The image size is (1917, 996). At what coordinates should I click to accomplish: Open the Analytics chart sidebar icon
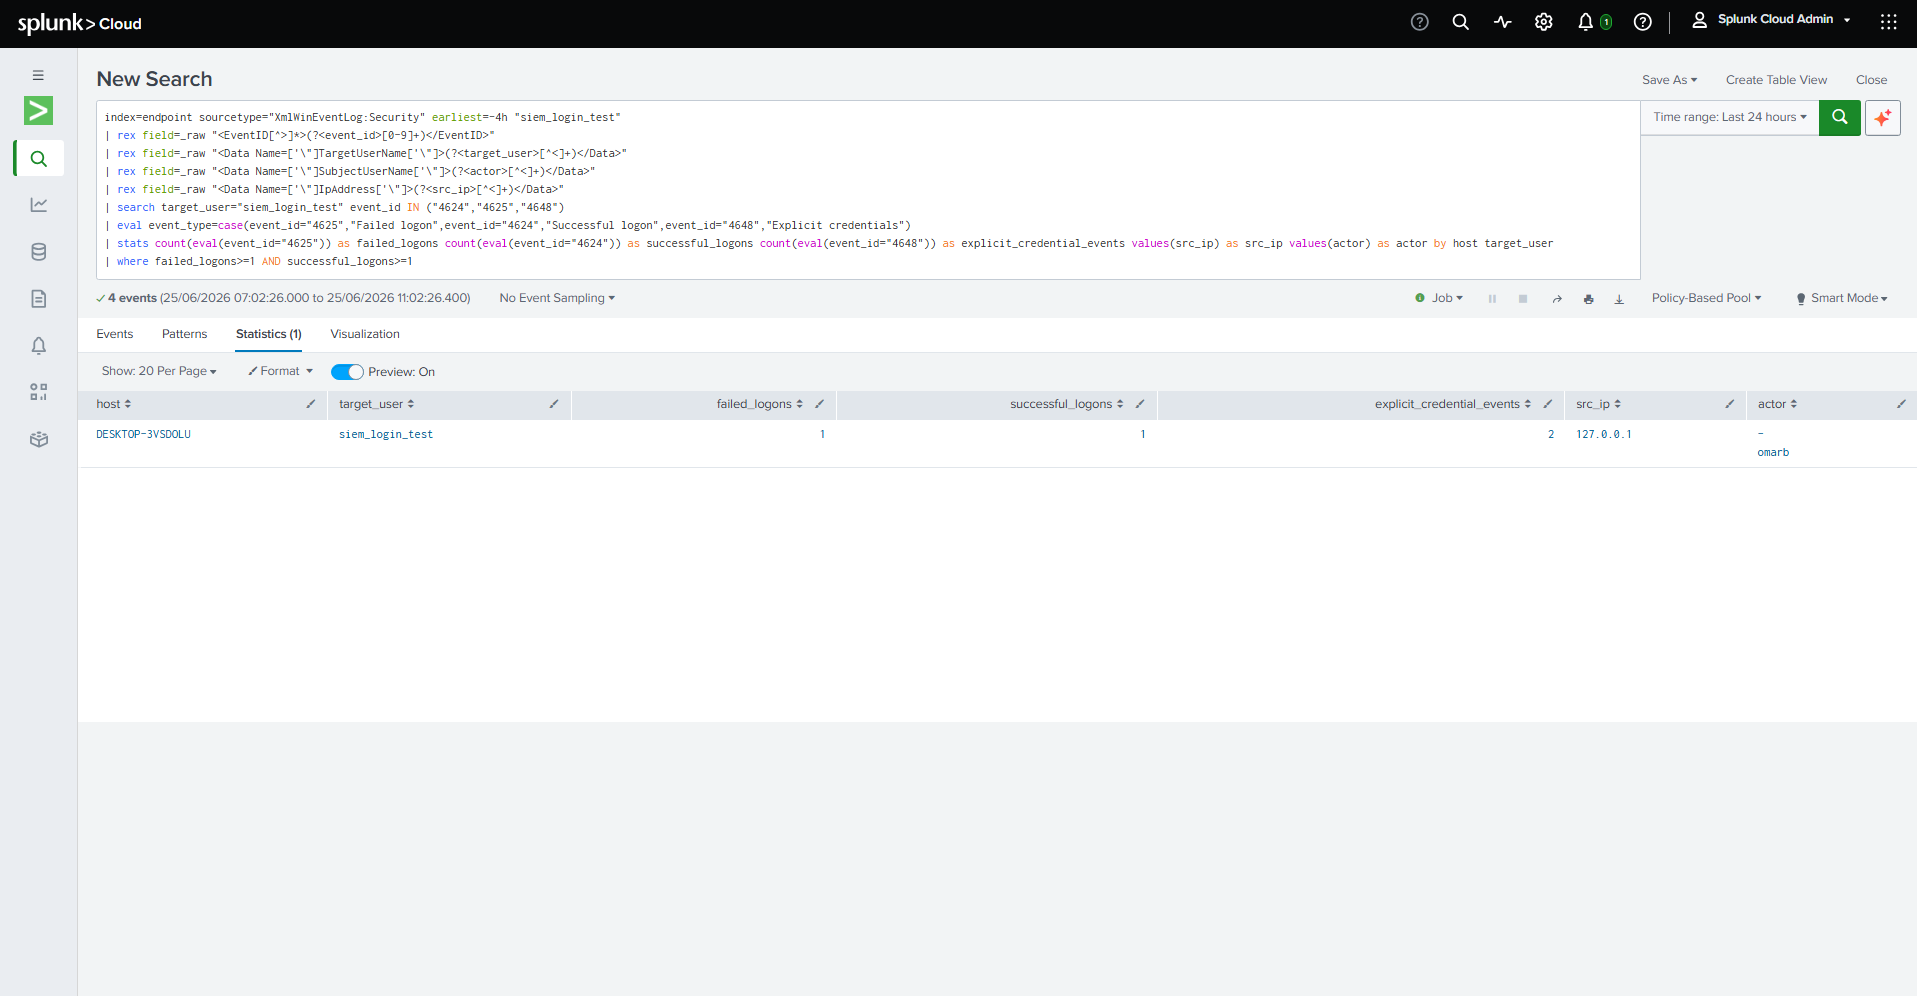pos(38,205)
